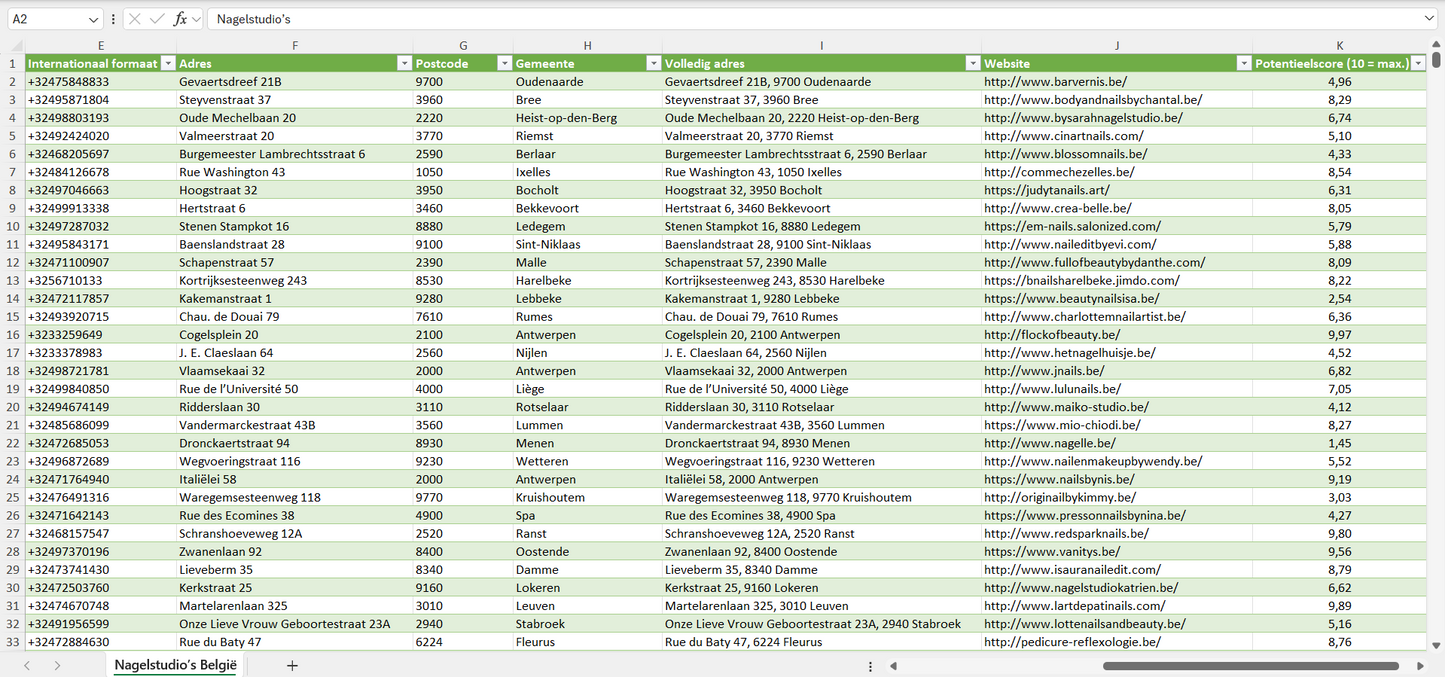Click the previous sheet navigation arrow

pos(27,665)
